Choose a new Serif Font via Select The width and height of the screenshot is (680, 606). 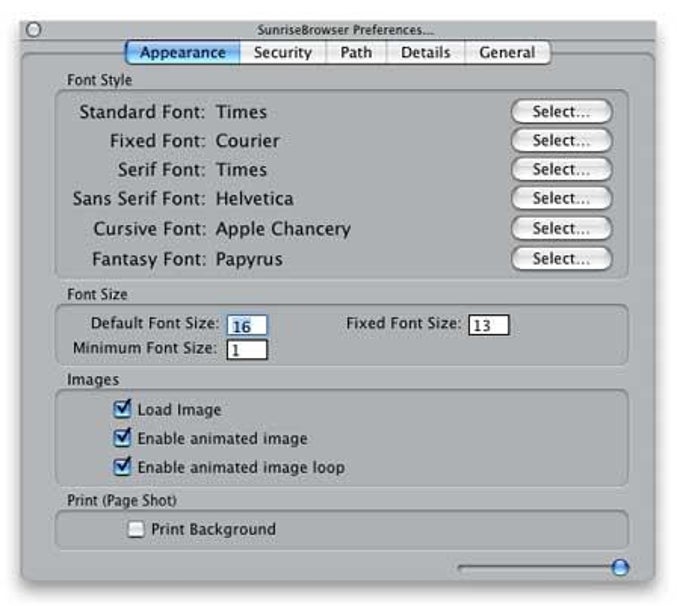pyautogui.click(x=560, y=170)
